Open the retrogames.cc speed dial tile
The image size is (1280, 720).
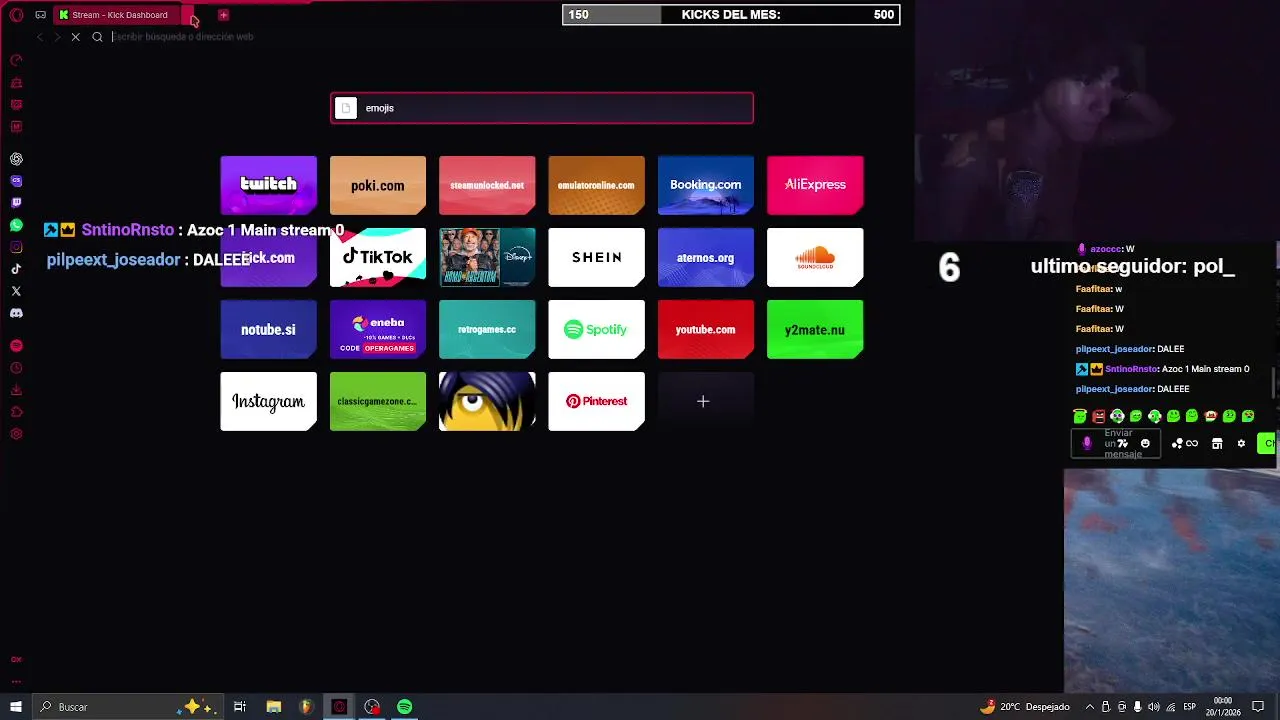(487, 329)
